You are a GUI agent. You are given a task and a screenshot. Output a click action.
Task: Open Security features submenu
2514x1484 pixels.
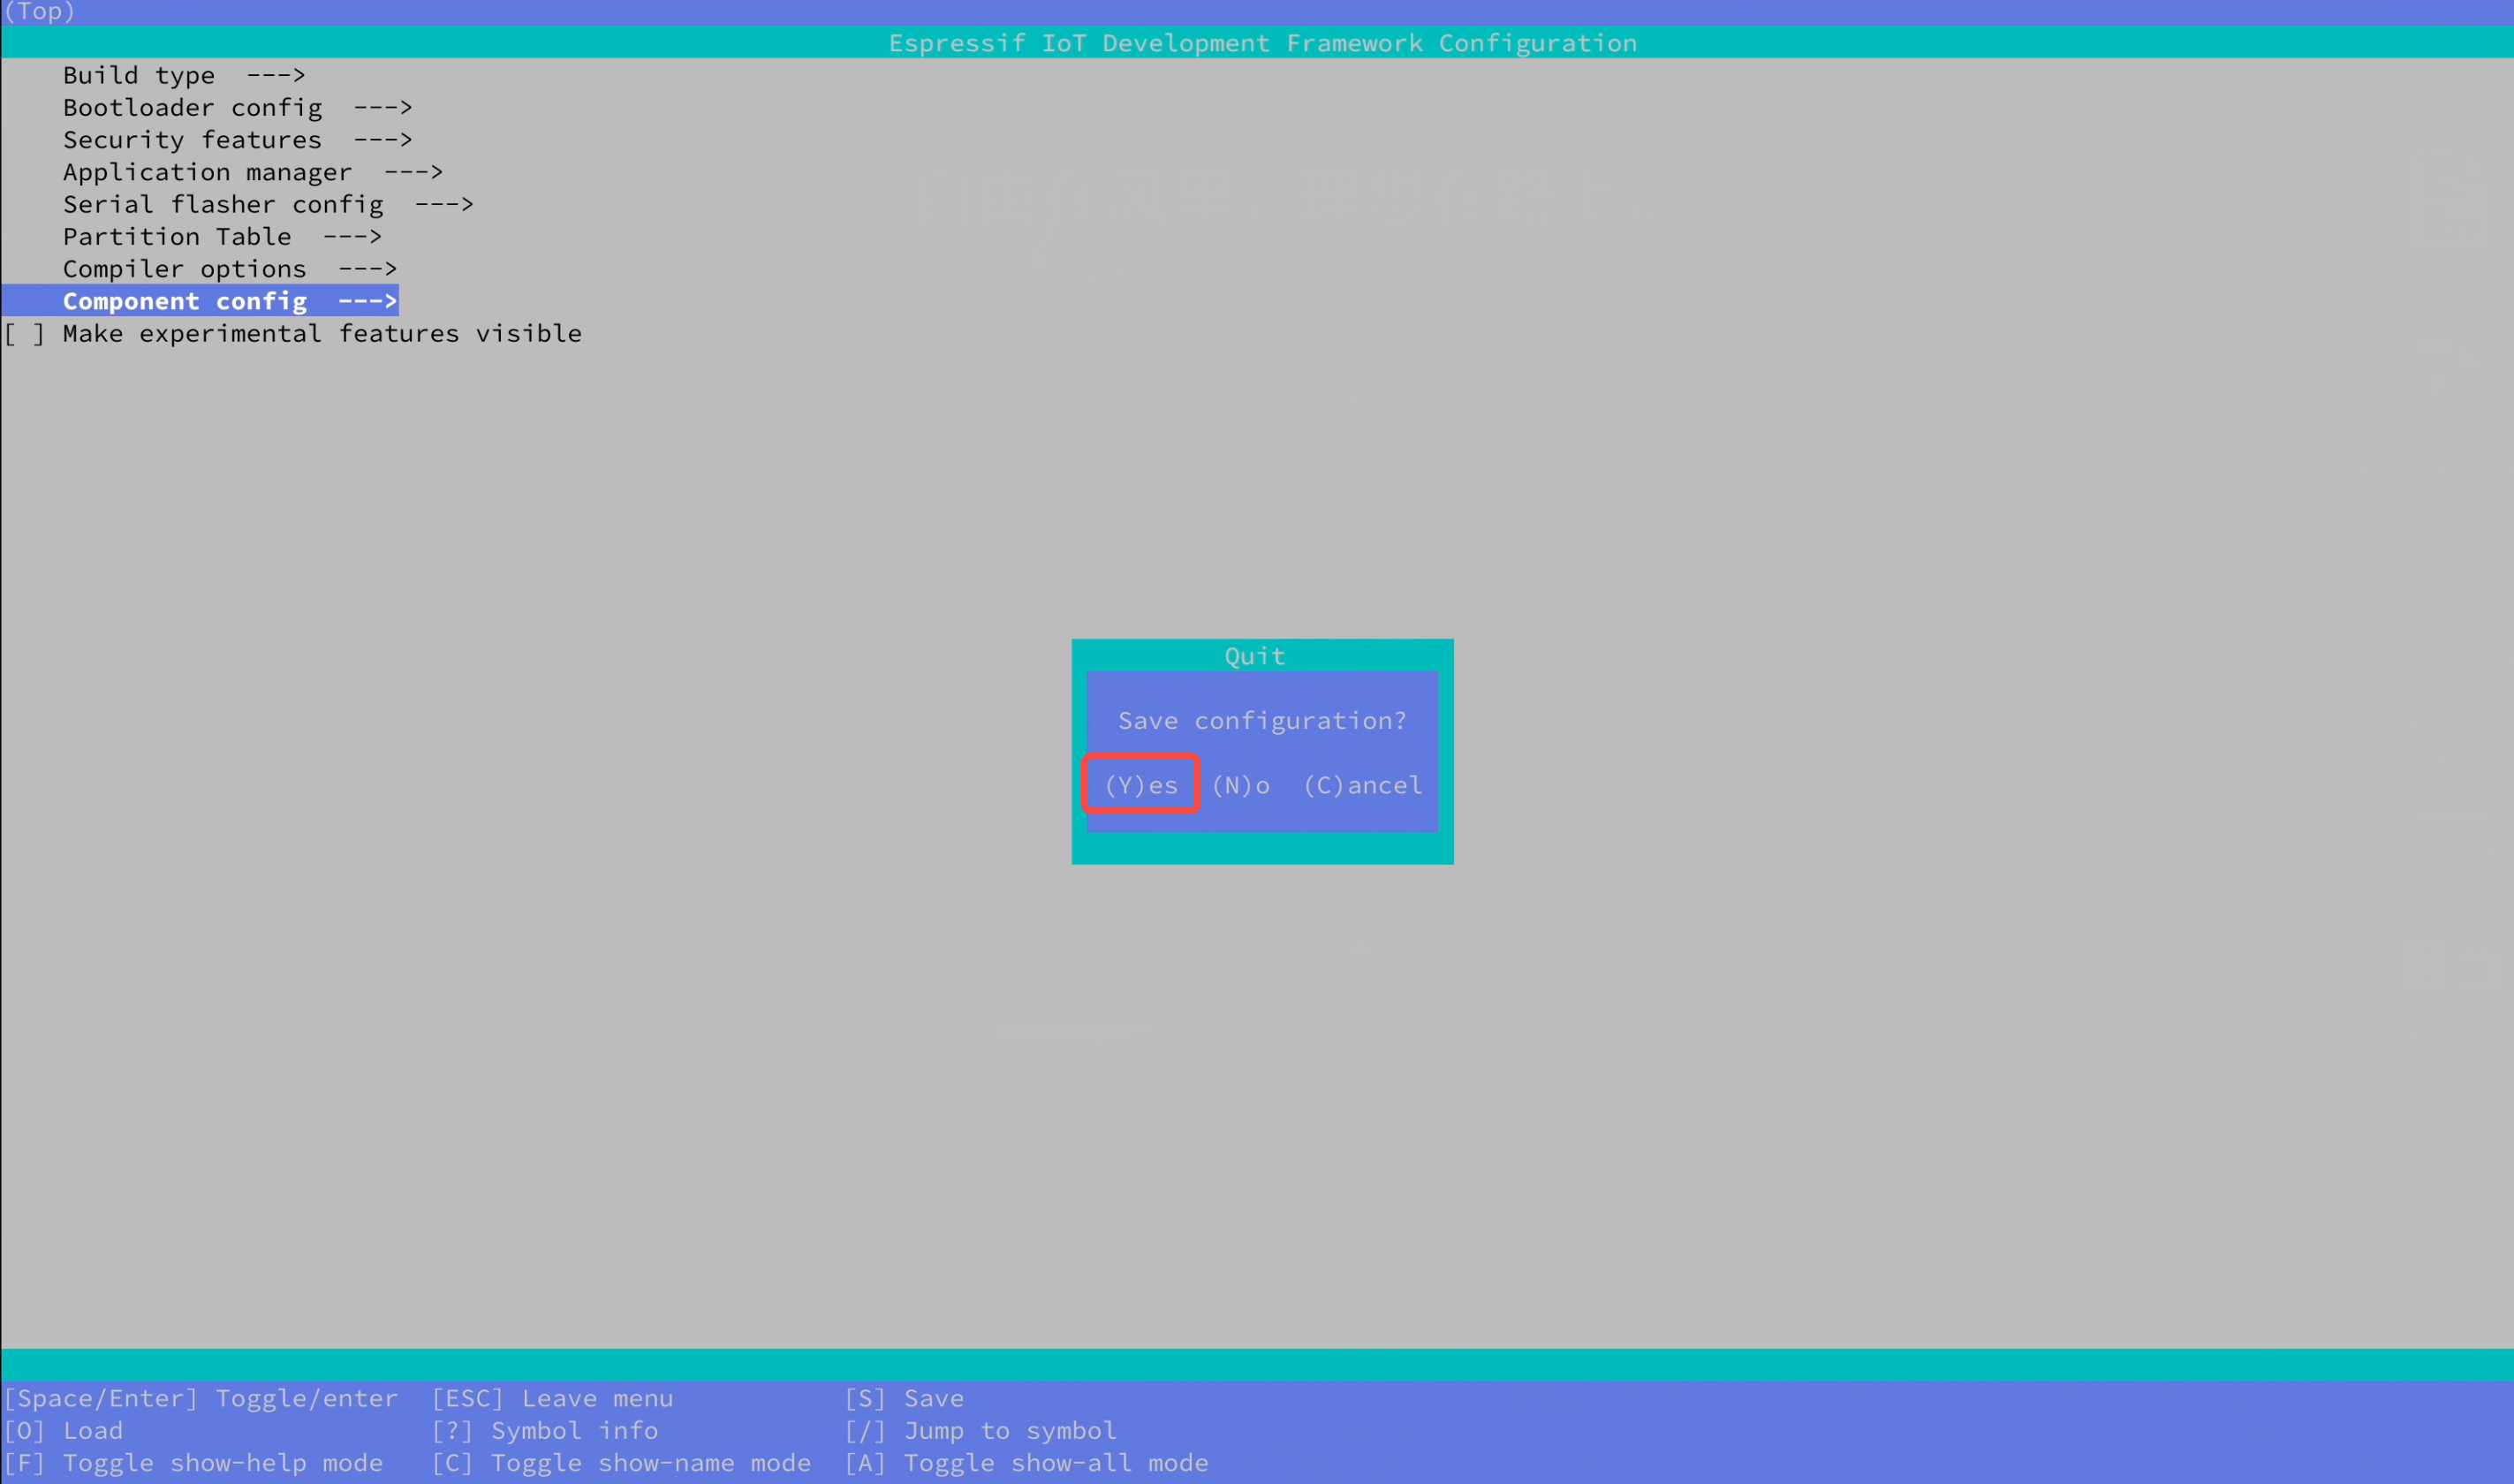237,139
